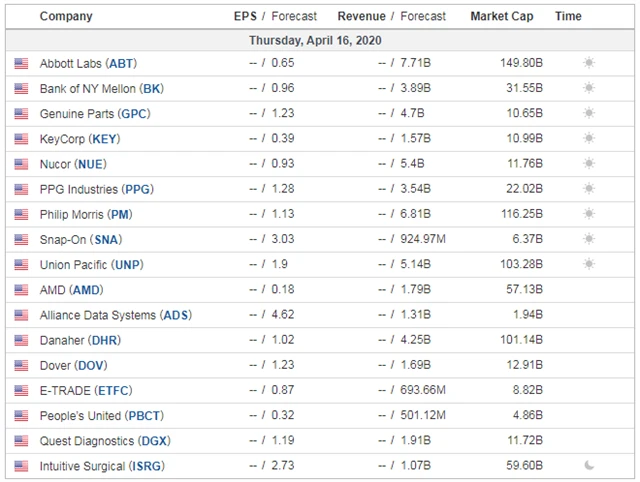Click the moon icon for Intuitive Surgical
This screenshot has width=640, height=482.
point(589,466)
